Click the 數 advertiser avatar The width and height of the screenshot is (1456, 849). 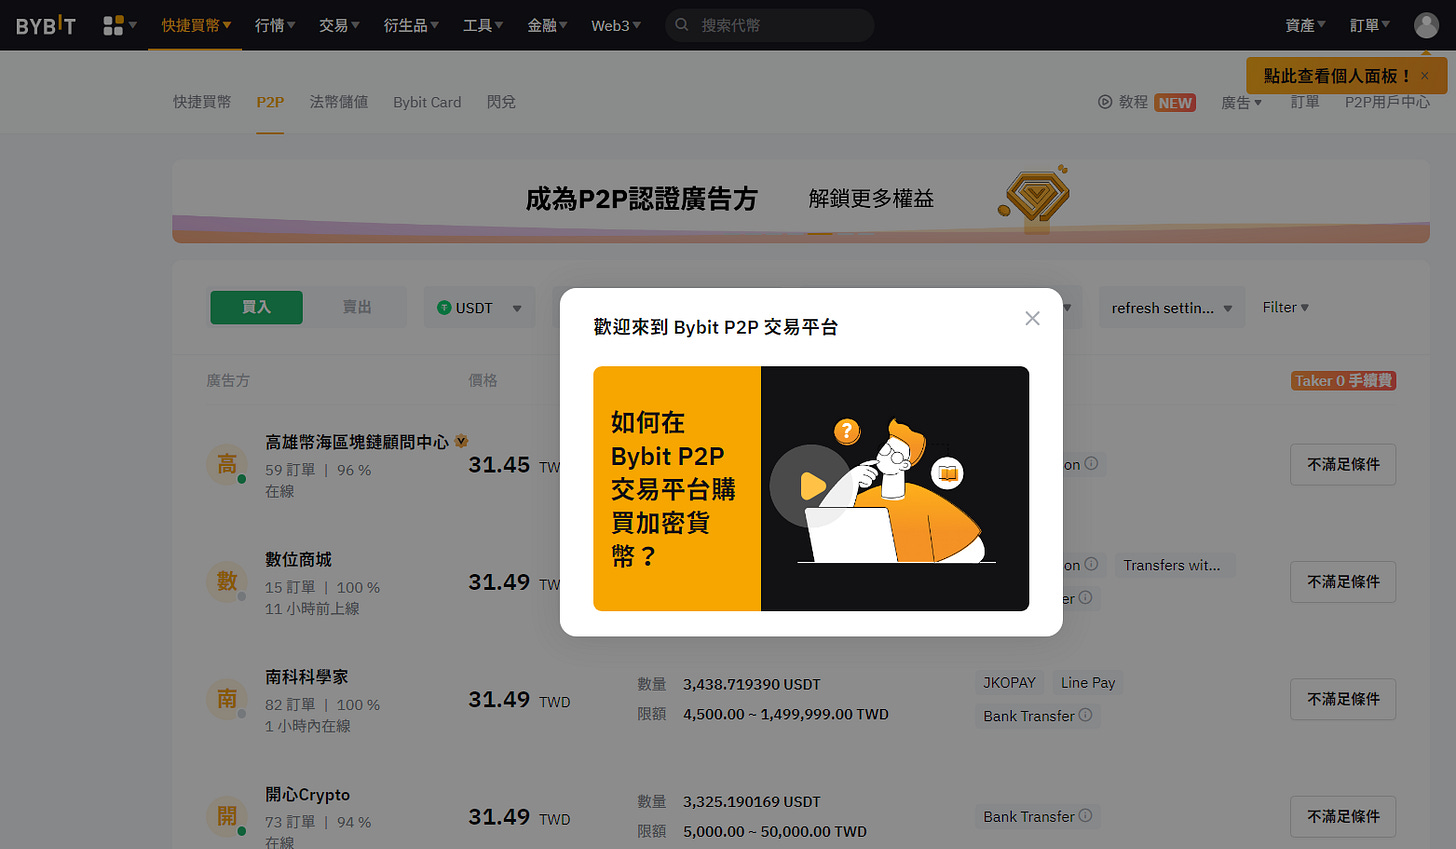click(x=227, y=581)
